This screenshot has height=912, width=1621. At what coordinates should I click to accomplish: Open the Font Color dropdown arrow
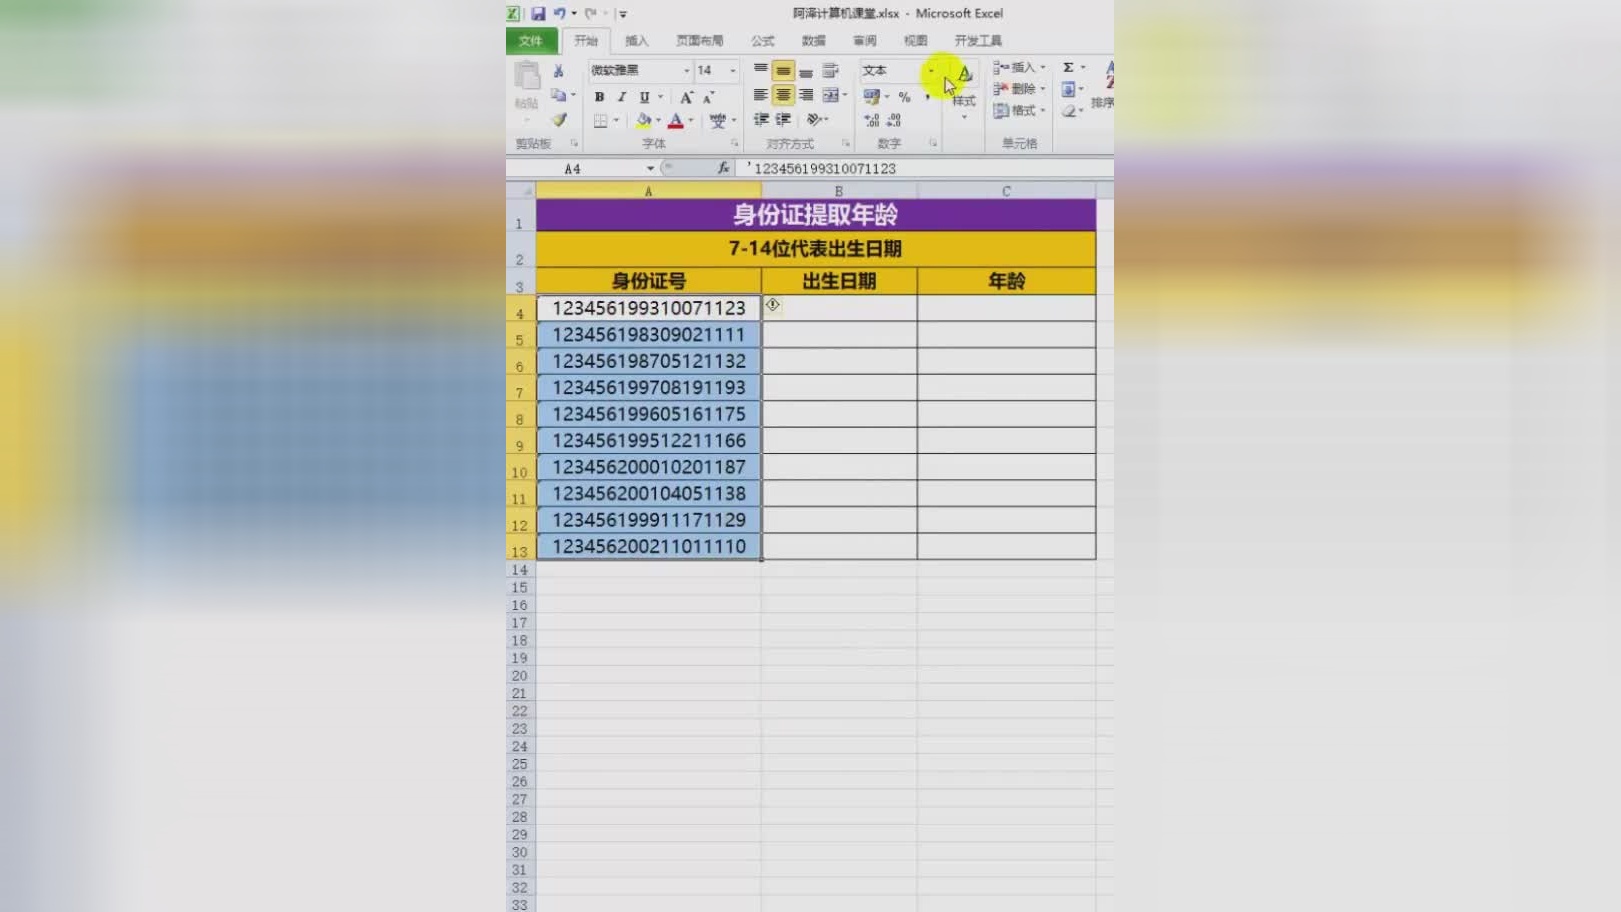pyautogui.click(x=691, y=121)
